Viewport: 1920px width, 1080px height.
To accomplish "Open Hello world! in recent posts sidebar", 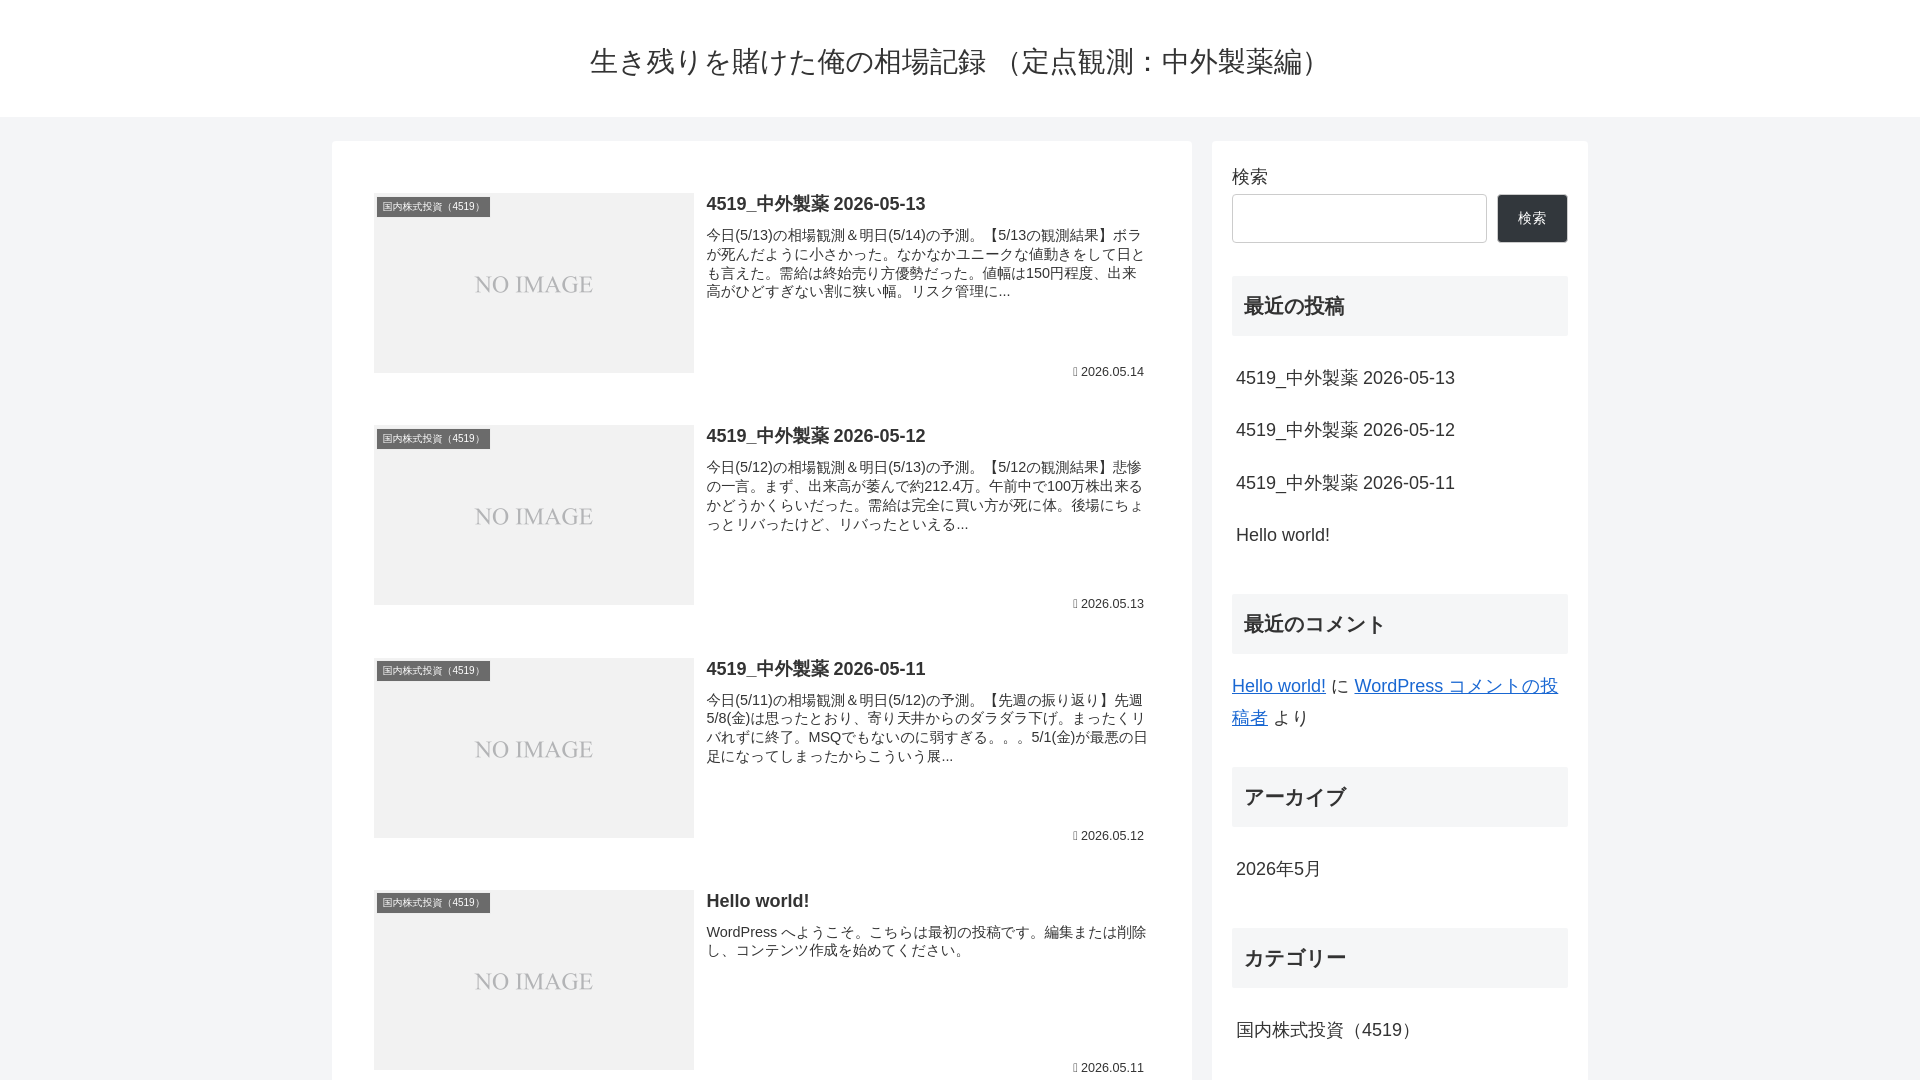I will (x=1283, y=535).
